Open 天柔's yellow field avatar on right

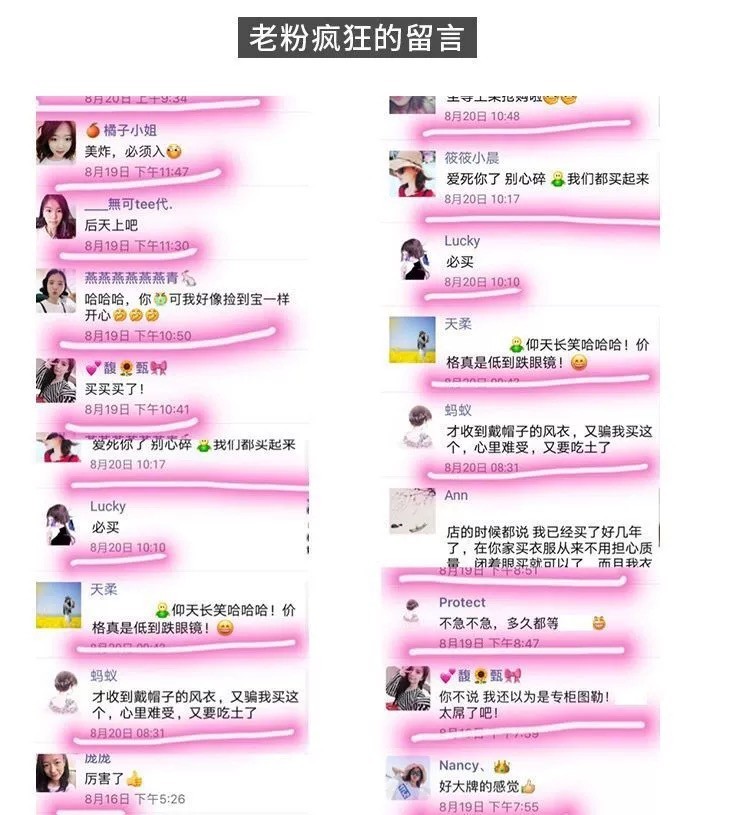[x=412, y=339]
